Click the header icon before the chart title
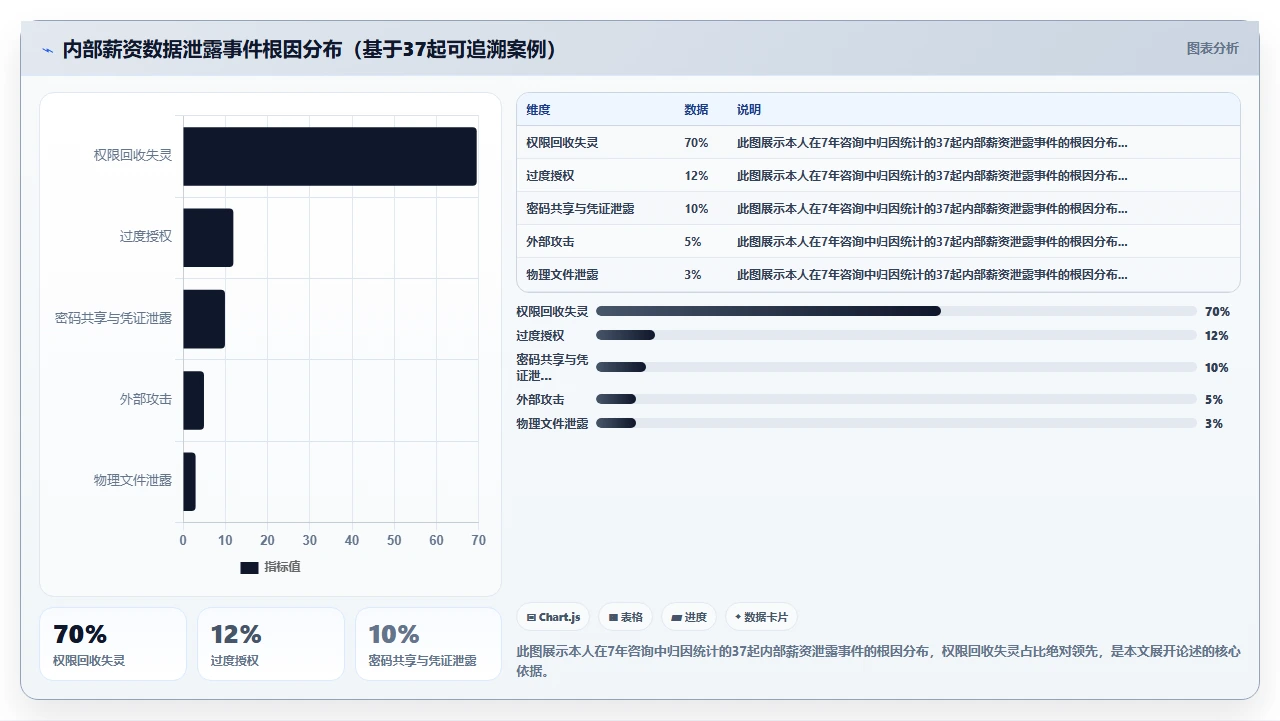This screenshot has height=721, width=1280. (47, 50)
